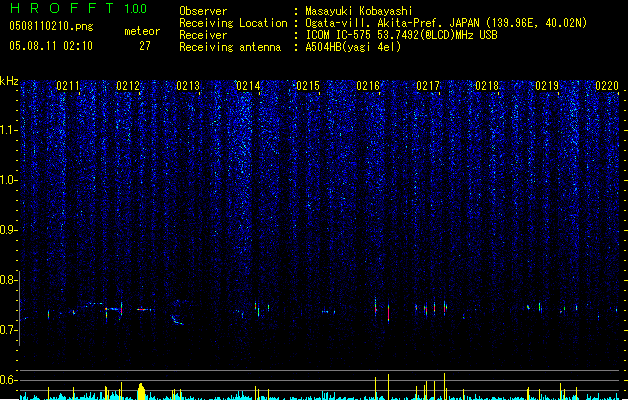The width and height of the screenshot is (629, 400).
Task: Click the long red echo streak after 0216
Action: pyautogui.click(x=388, y=313)
